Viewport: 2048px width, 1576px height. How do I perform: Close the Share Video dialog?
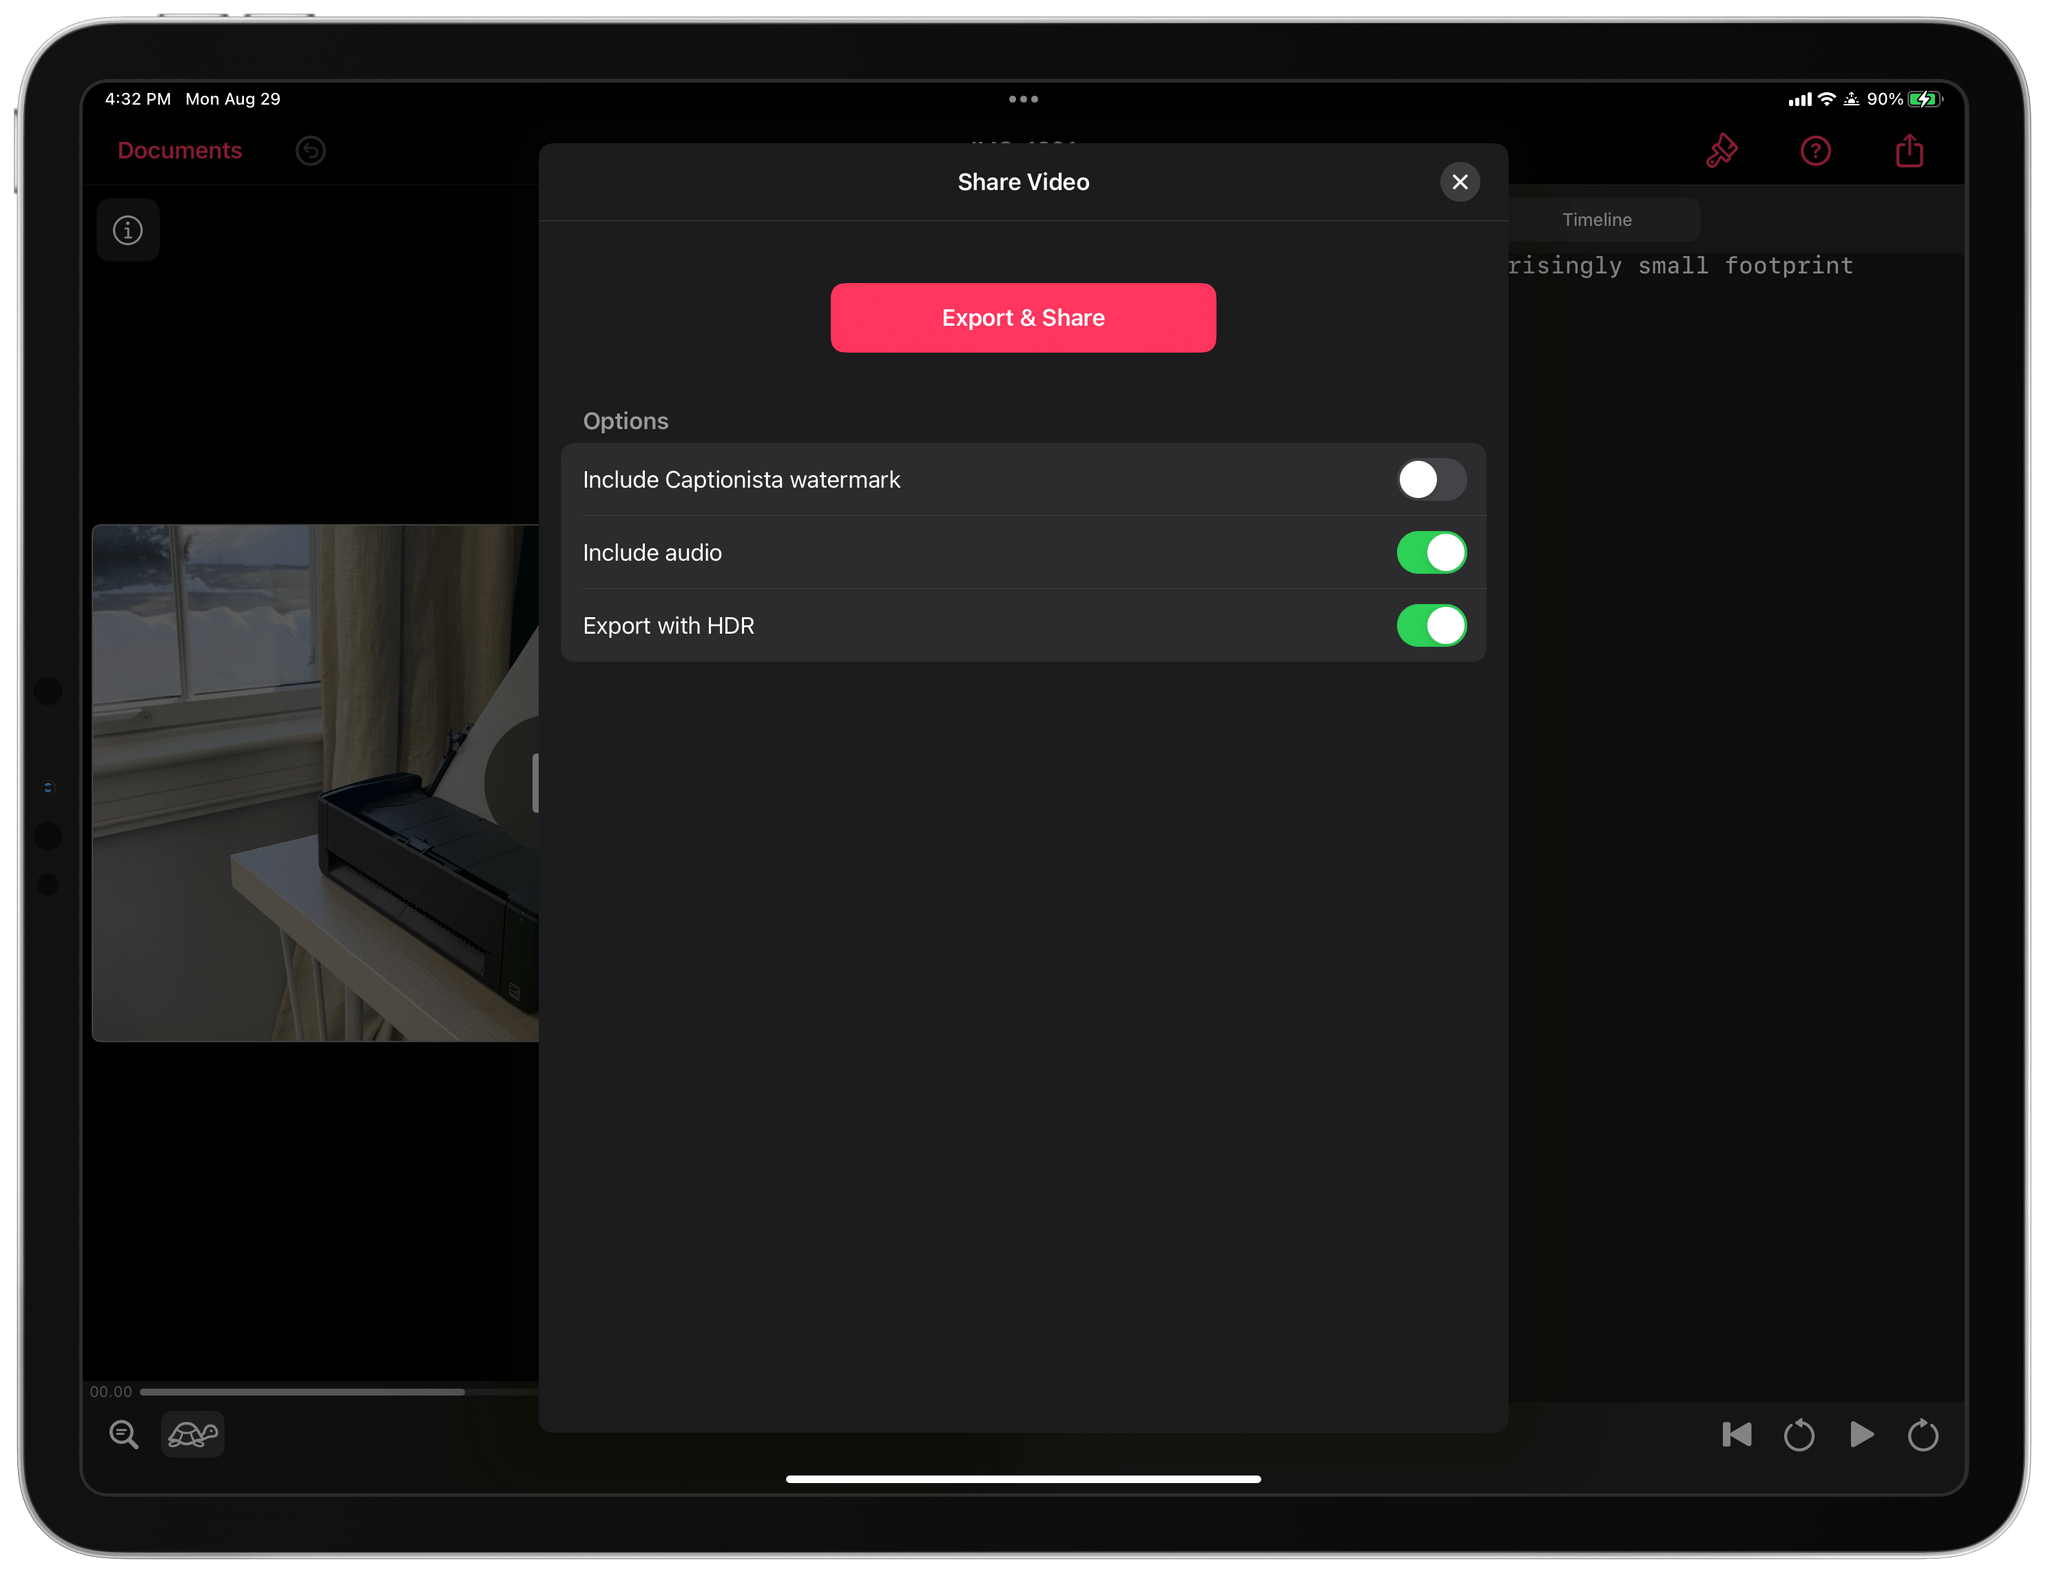1459,182
